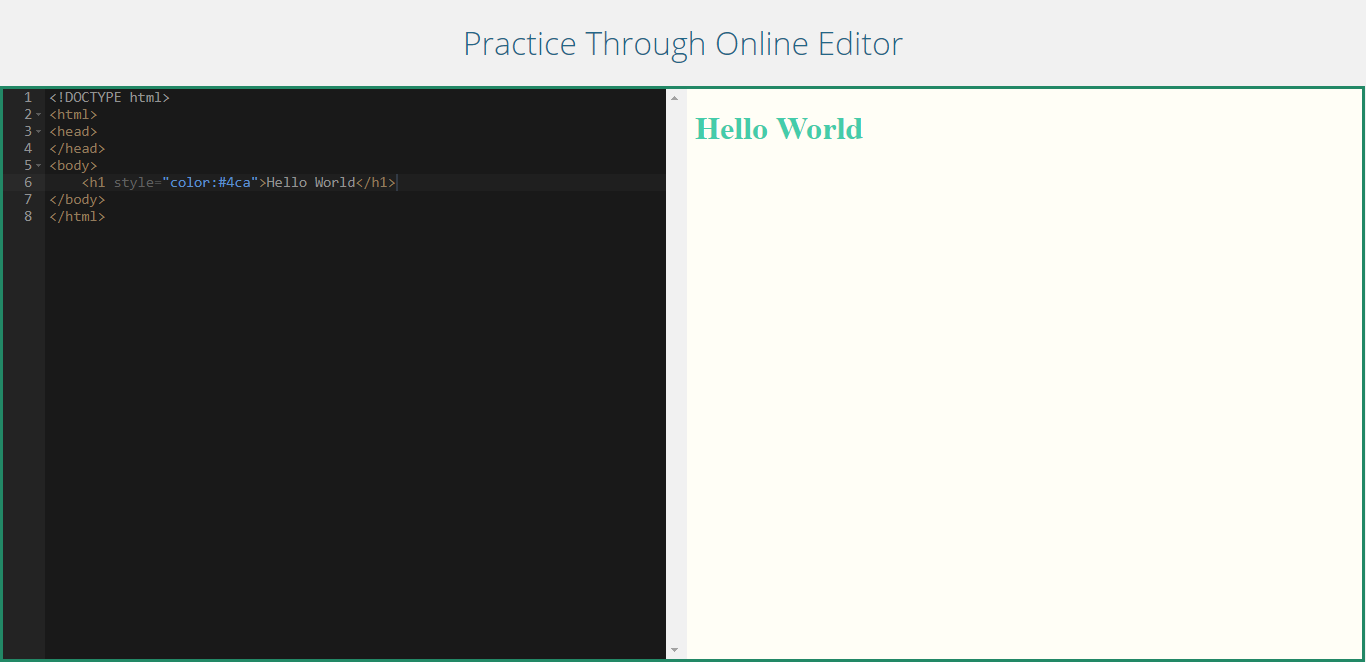Collapse the <html> element code fold

tap(38, 114)
